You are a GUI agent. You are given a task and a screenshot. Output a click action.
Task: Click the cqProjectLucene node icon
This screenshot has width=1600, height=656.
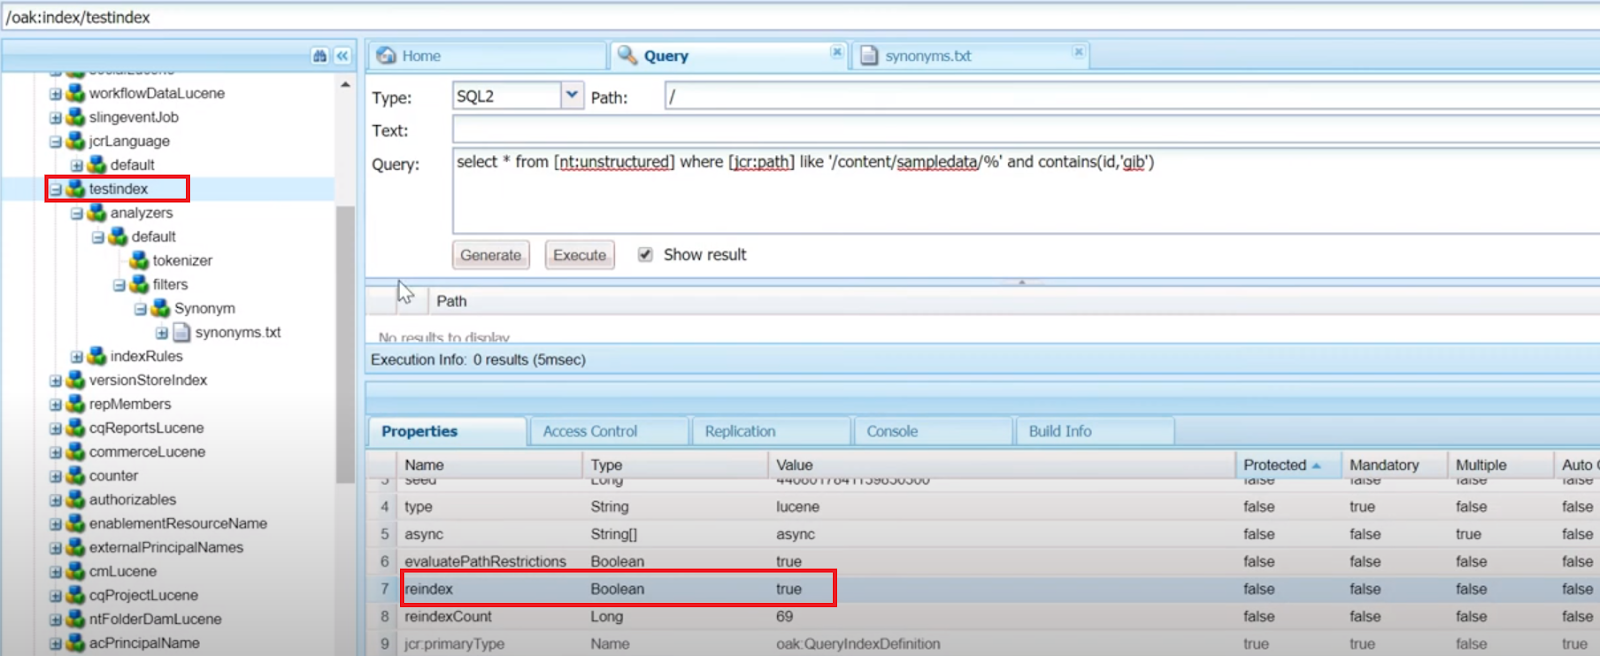[x=75, y=595]
